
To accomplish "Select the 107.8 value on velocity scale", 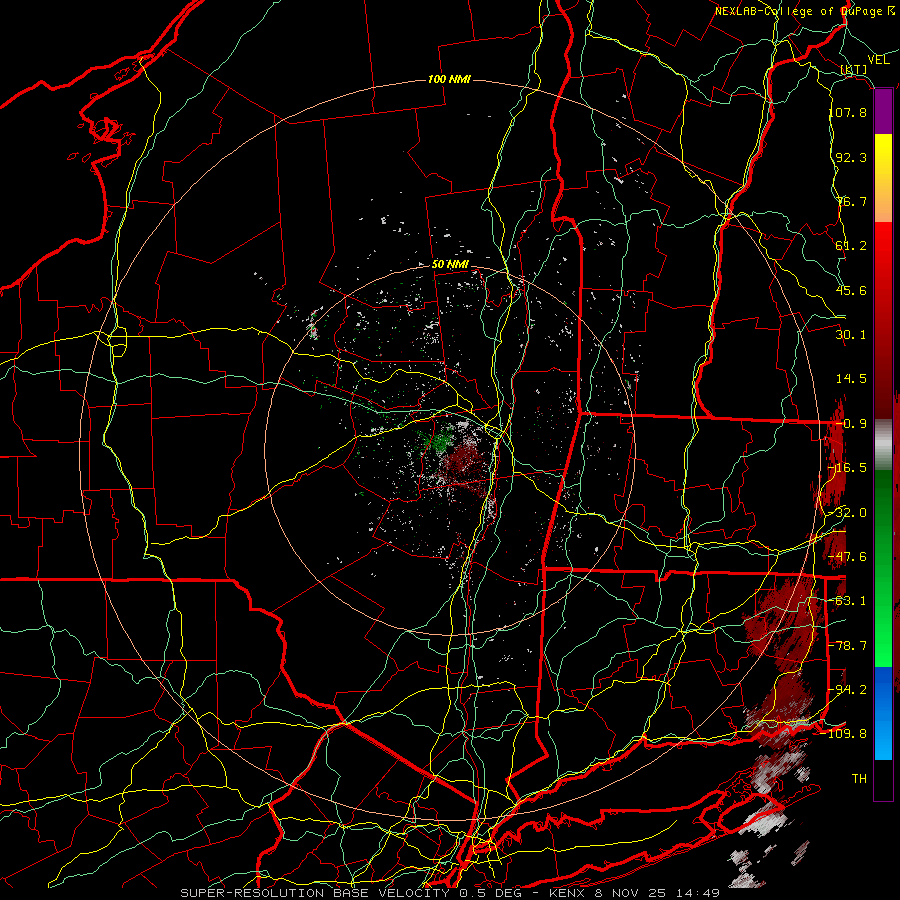I will click(848, 112).
